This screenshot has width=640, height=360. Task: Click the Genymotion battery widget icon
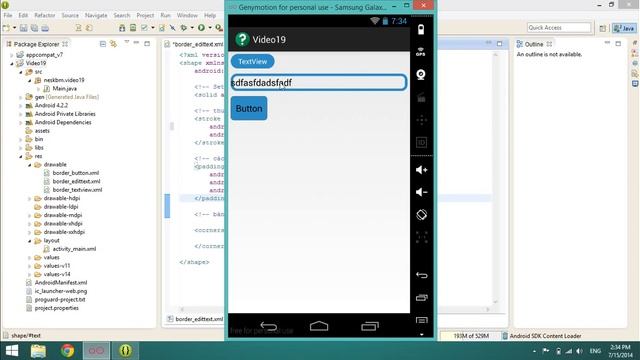point(421,29)
